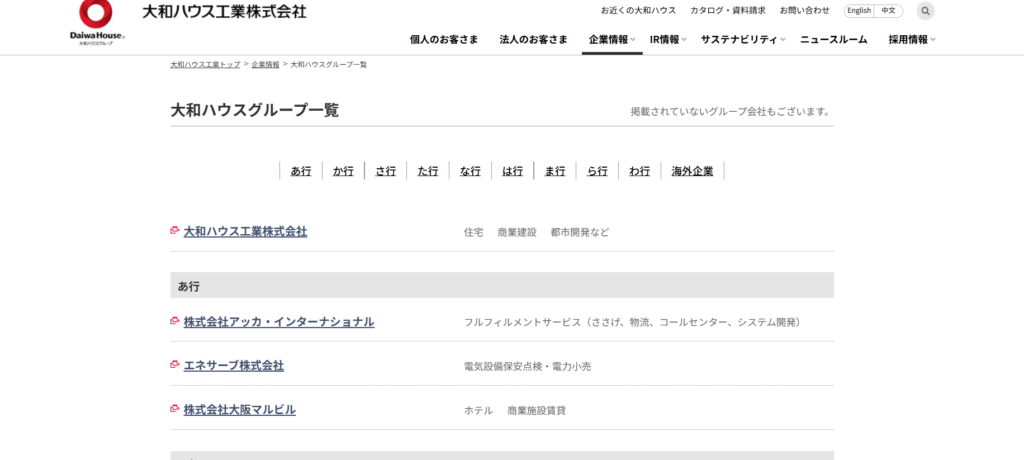
Task: Click the icon beside 大和ハウス工業株式会社 link
Action: click(x=175, y=231)
